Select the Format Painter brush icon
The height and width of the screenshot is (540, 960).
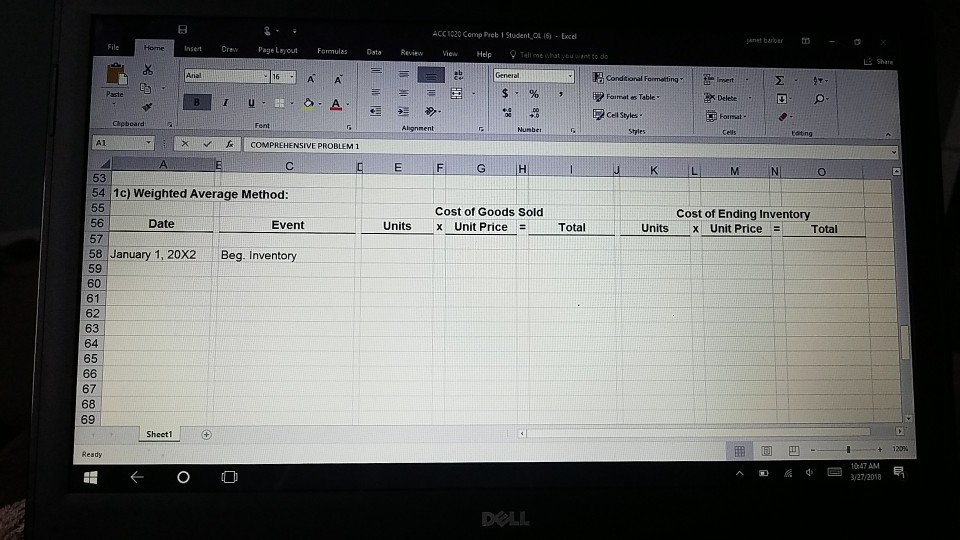[x=147, y=107]
